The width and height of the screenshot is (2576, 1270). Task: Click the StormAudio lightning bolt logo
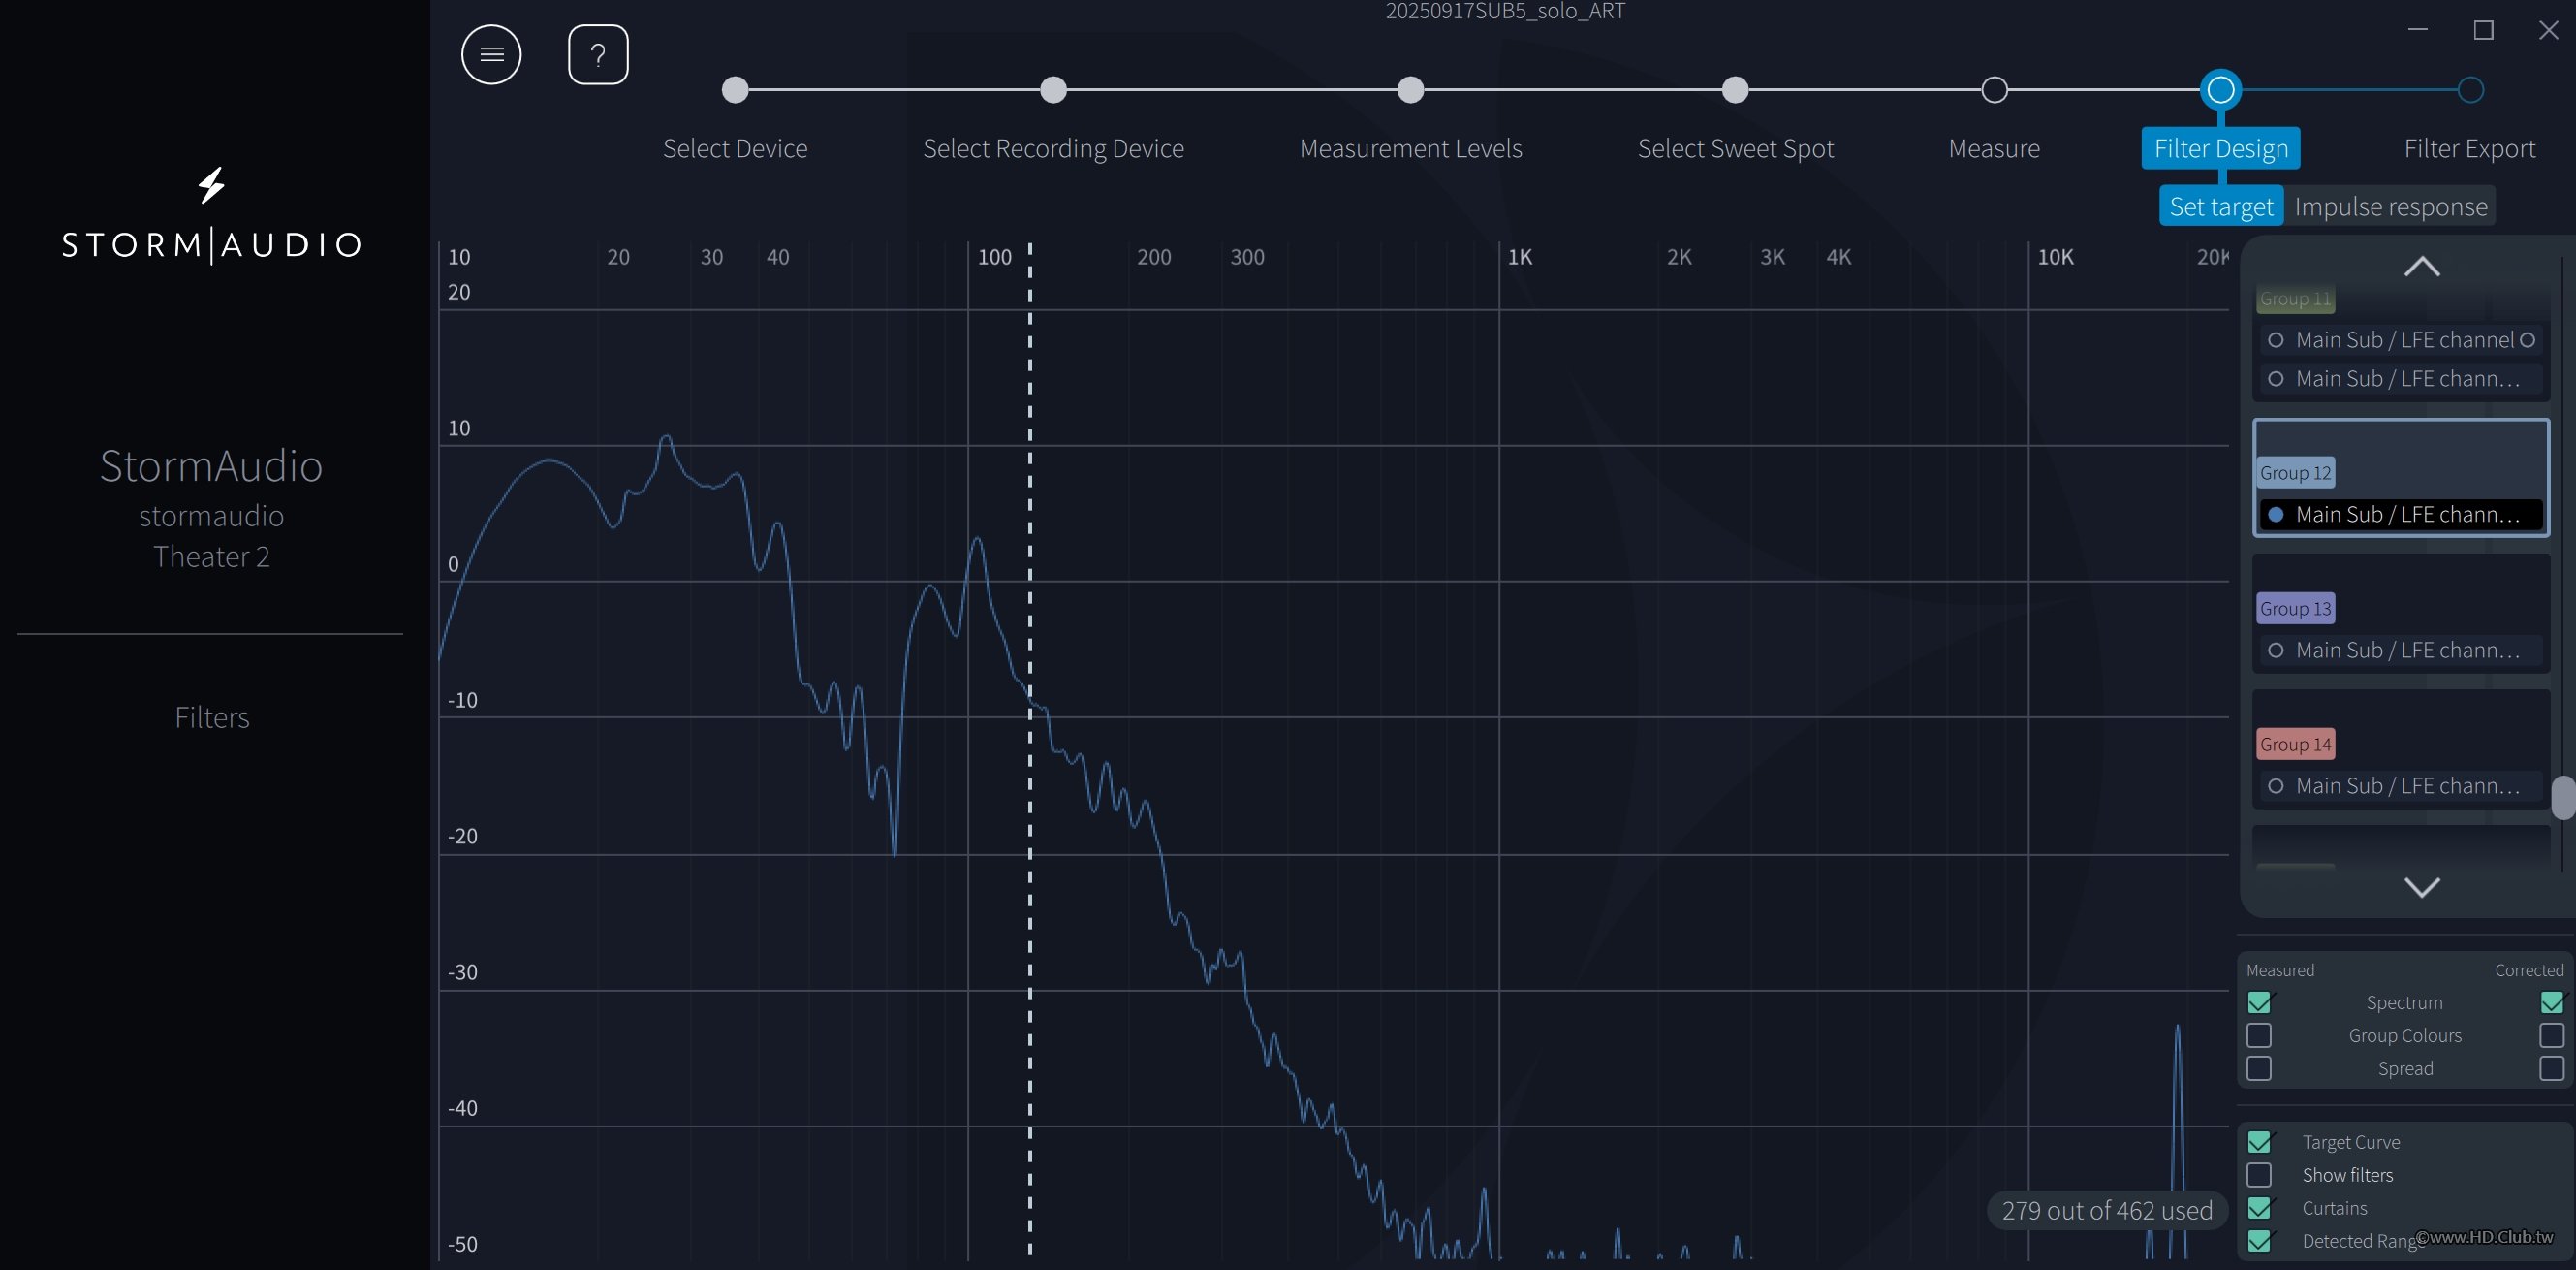pos(211,185)
